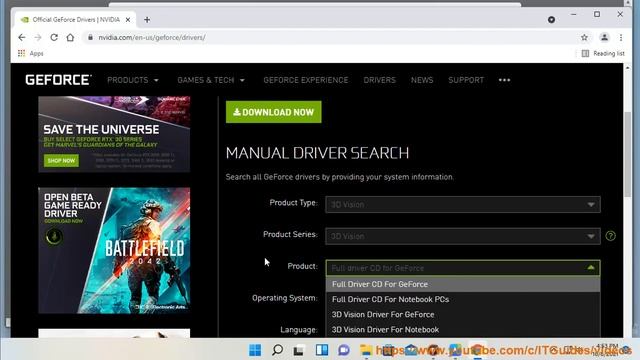Image resolution: width=640 pixels, height=360 pixels.
Task: Click the address bar URL
Action: point(151,37)
